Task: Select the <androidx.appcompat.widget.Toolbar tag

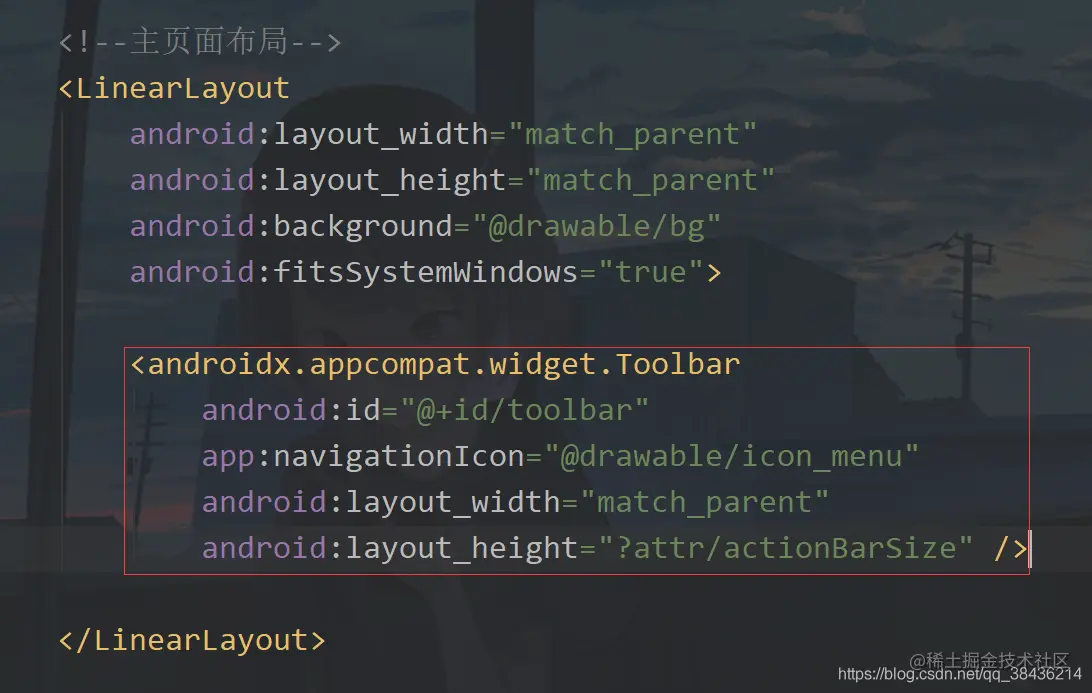Action: click(x=435, y=364)
